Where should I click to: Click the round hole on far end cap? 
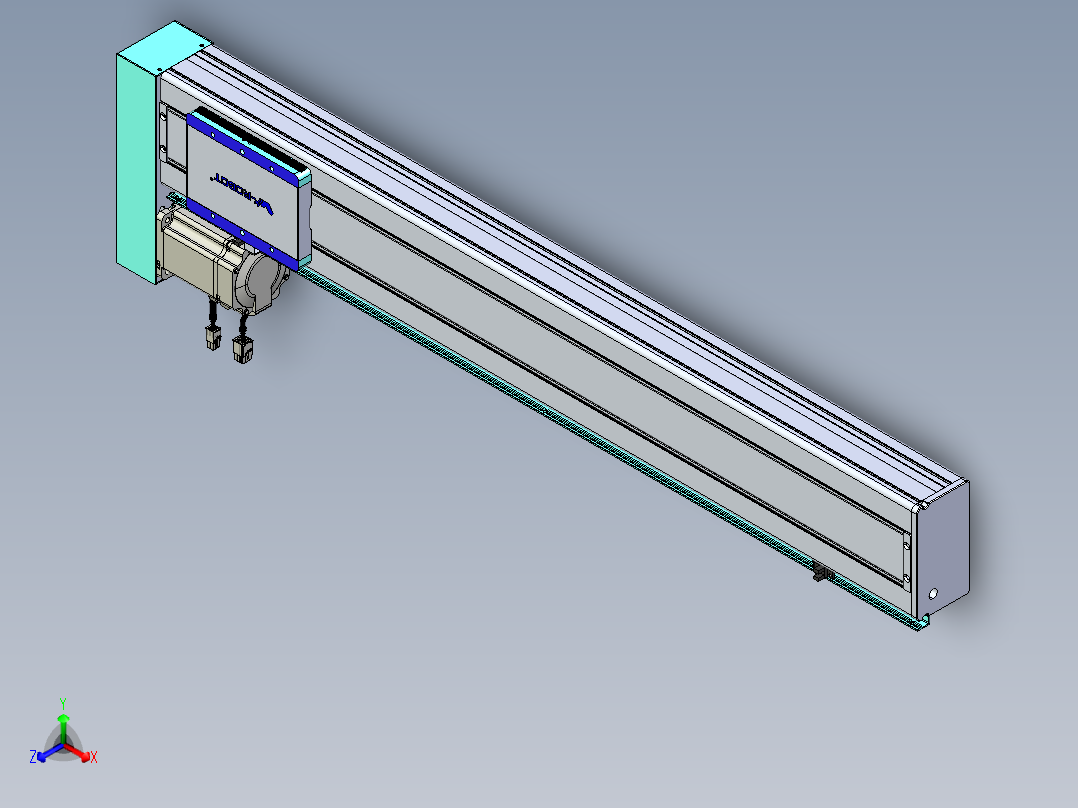pyautogui.click(x=933, y=593)
